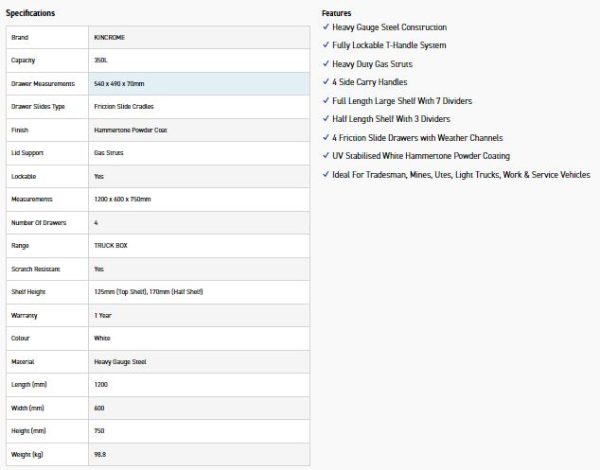The width and height of the screenshot is (600, 470).
Task: Click checkmark beside Heavy Gauge Steel Construction
Action: coord(326,27)
